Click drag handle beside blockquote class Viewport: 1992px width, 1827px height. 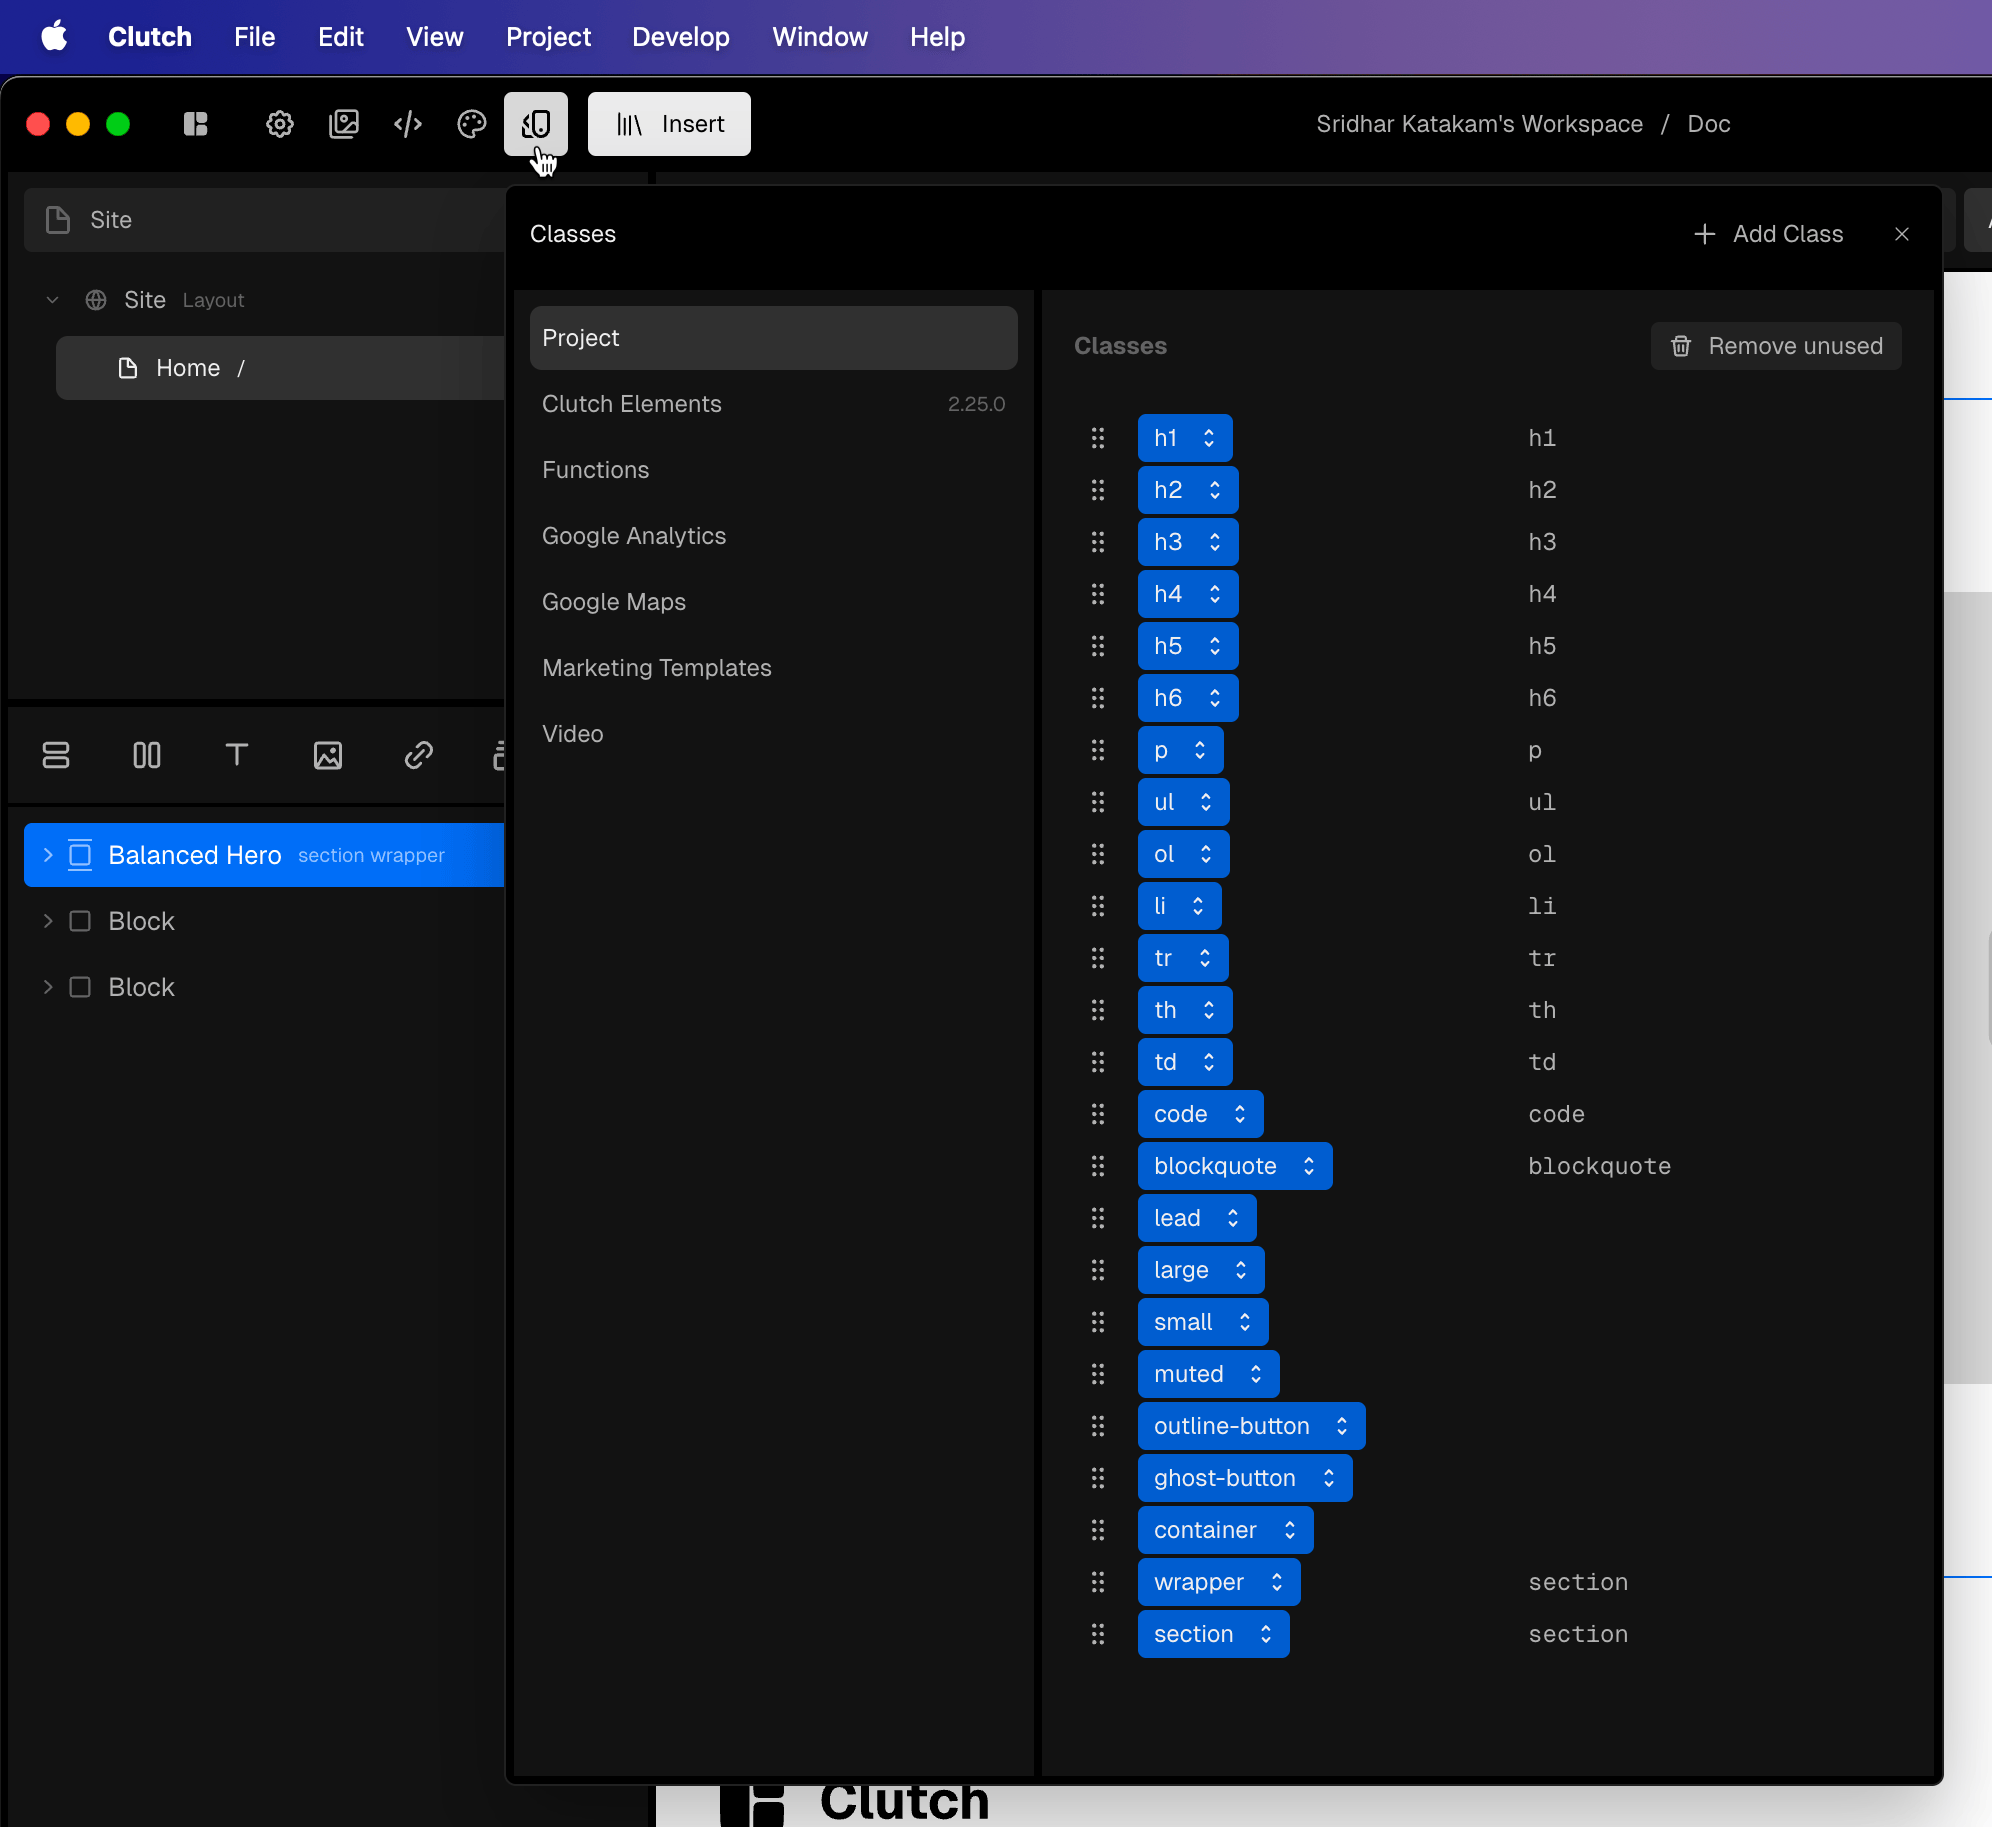[1098, 1166]
